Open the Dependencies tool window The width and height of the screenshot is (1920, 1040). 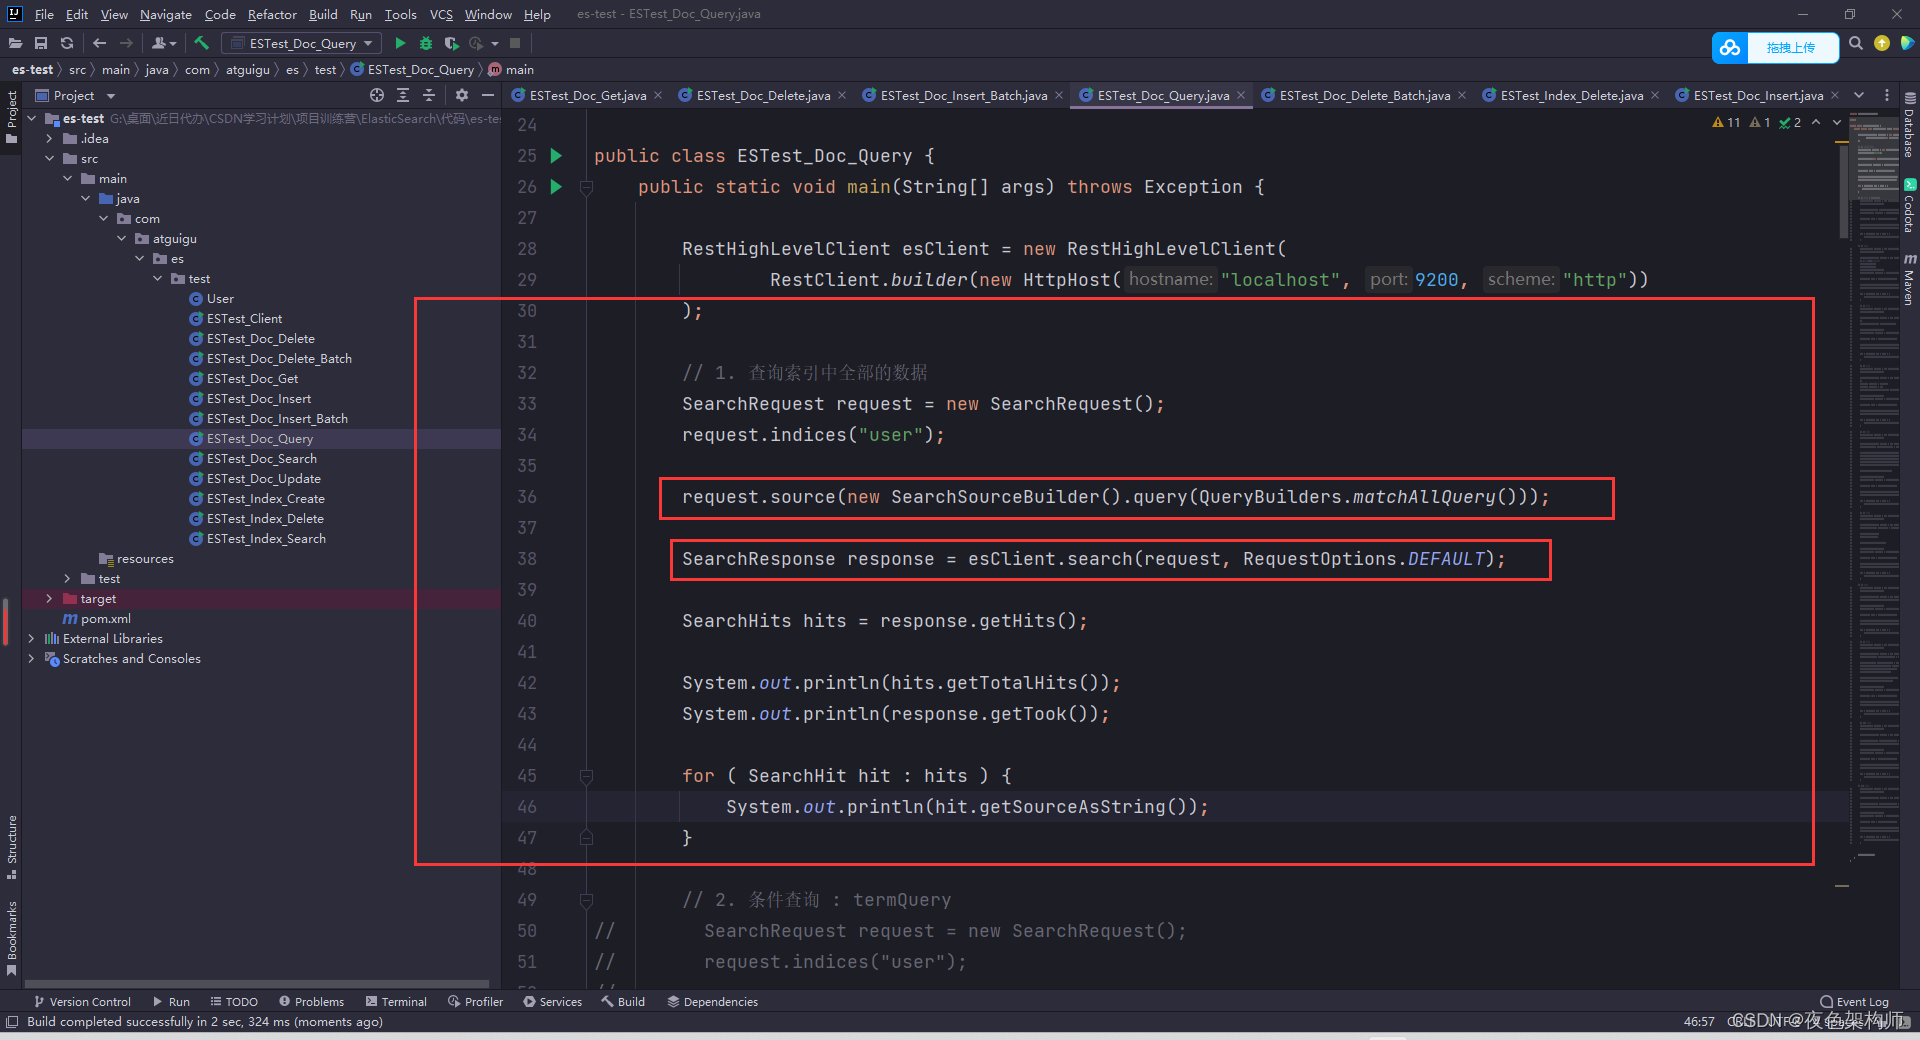tap(712, 1001)
